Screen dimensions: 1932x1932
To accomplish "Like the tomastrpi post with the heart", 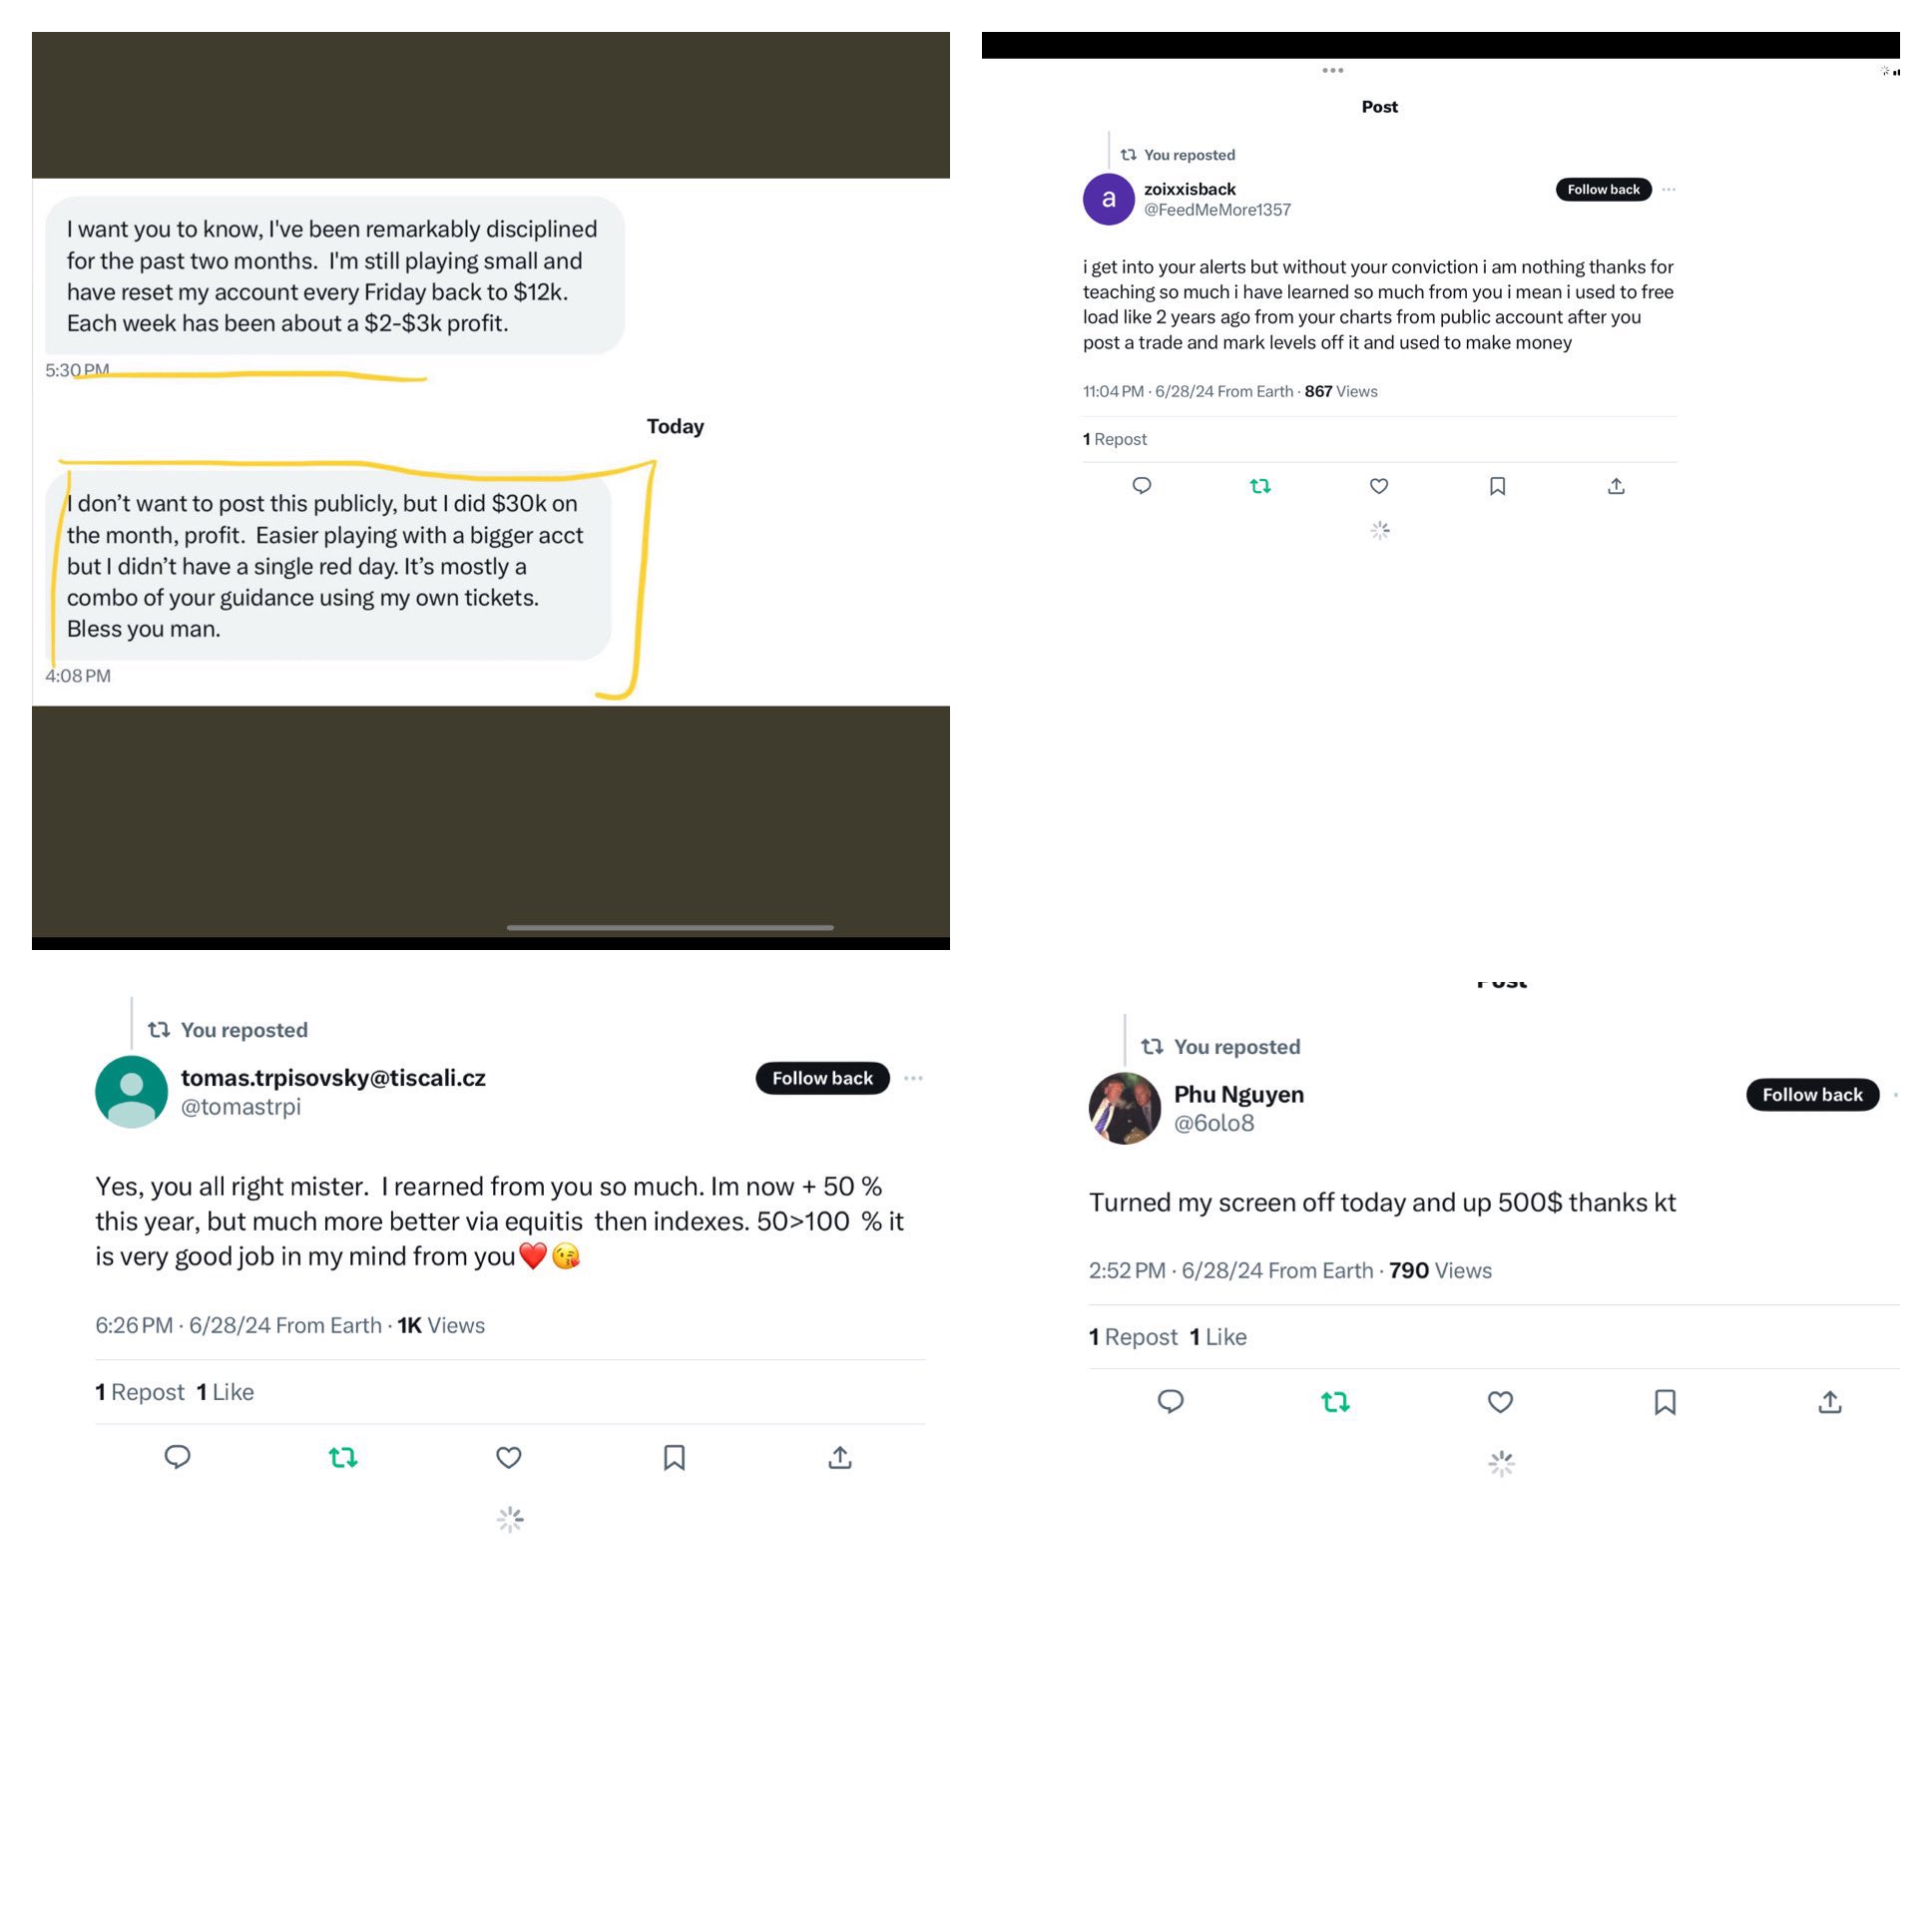I will click(509, 1457).
